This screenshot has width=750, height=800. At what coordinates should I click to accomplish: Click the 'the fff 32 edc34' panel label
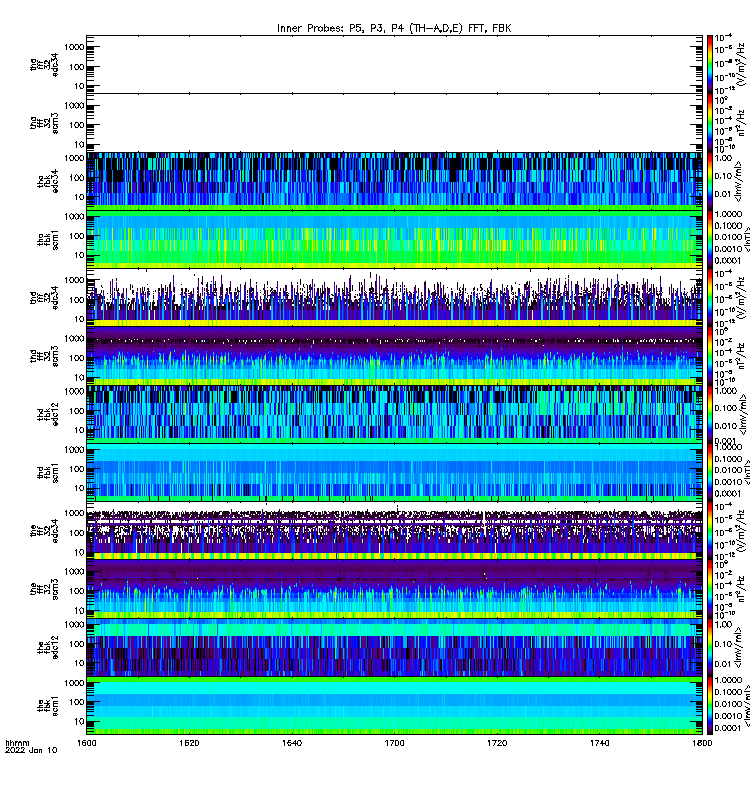44,531
